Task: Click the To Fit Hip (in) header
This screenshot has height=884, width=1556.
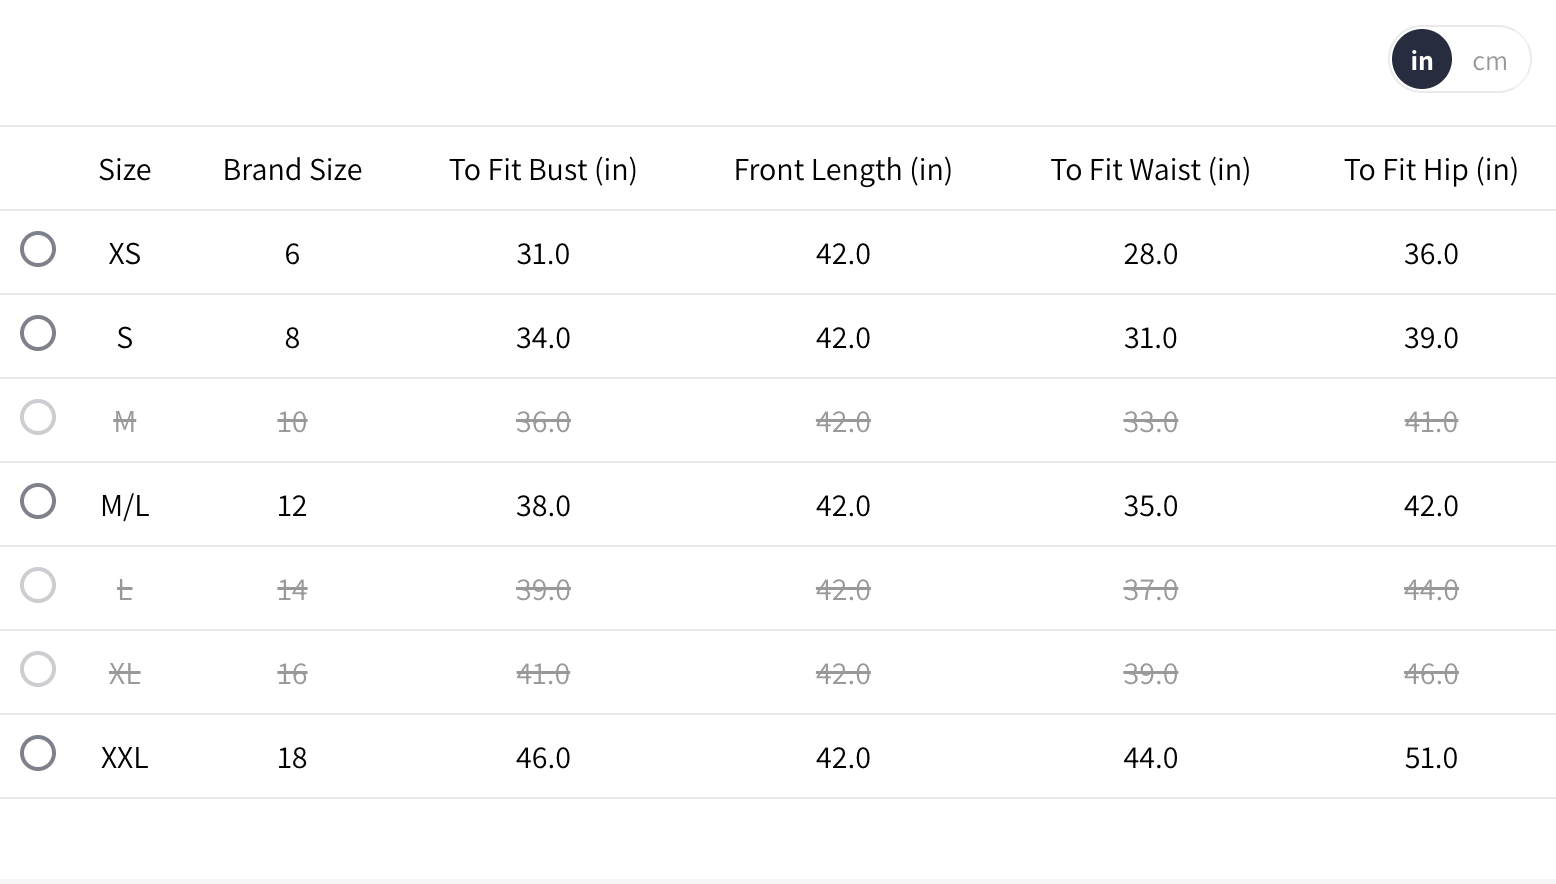Action: (1430, 170)
